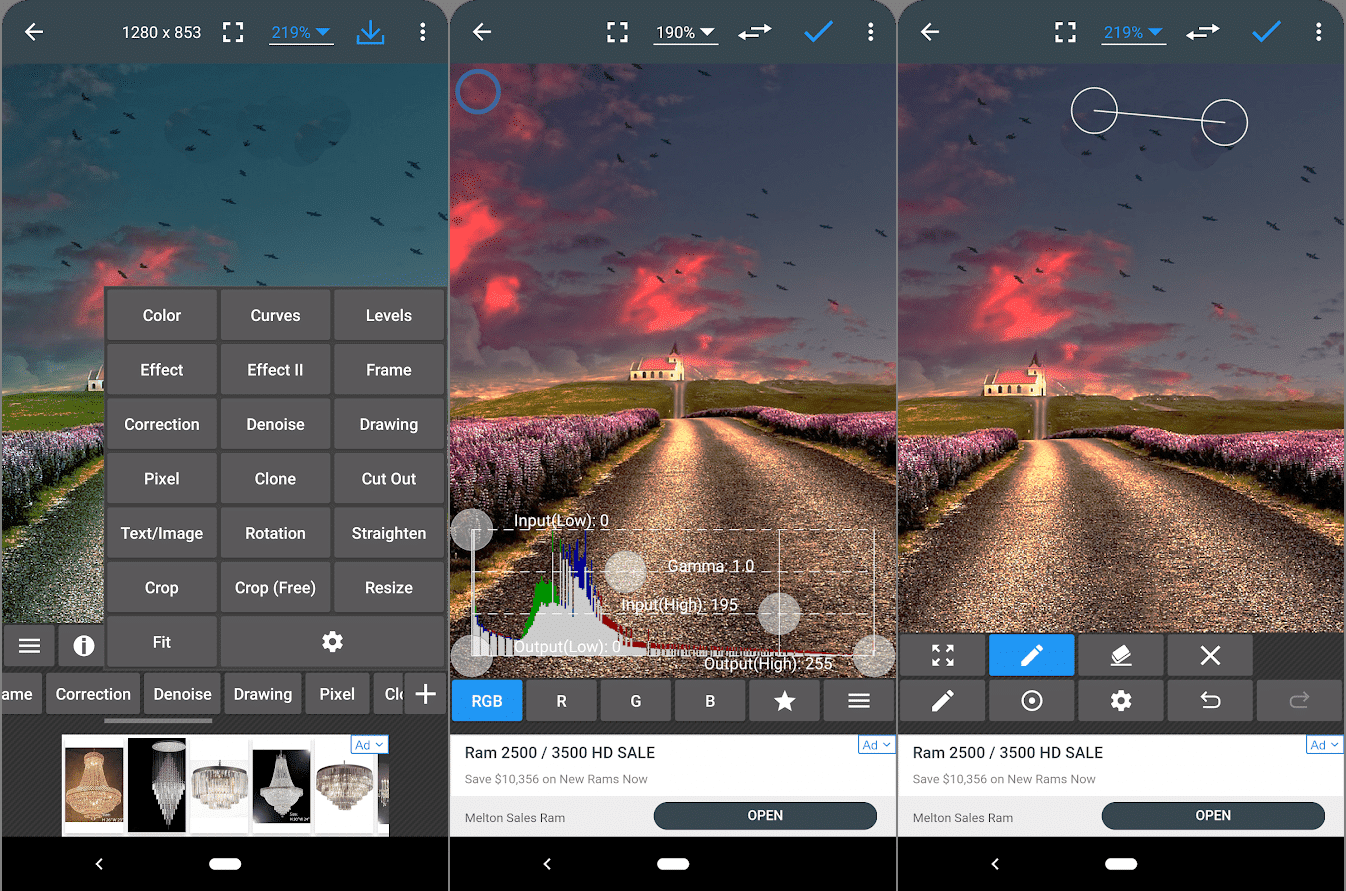Click the Input(High) levels handle
Screen dimensions: 1346x891
click(x=779, y=614)
